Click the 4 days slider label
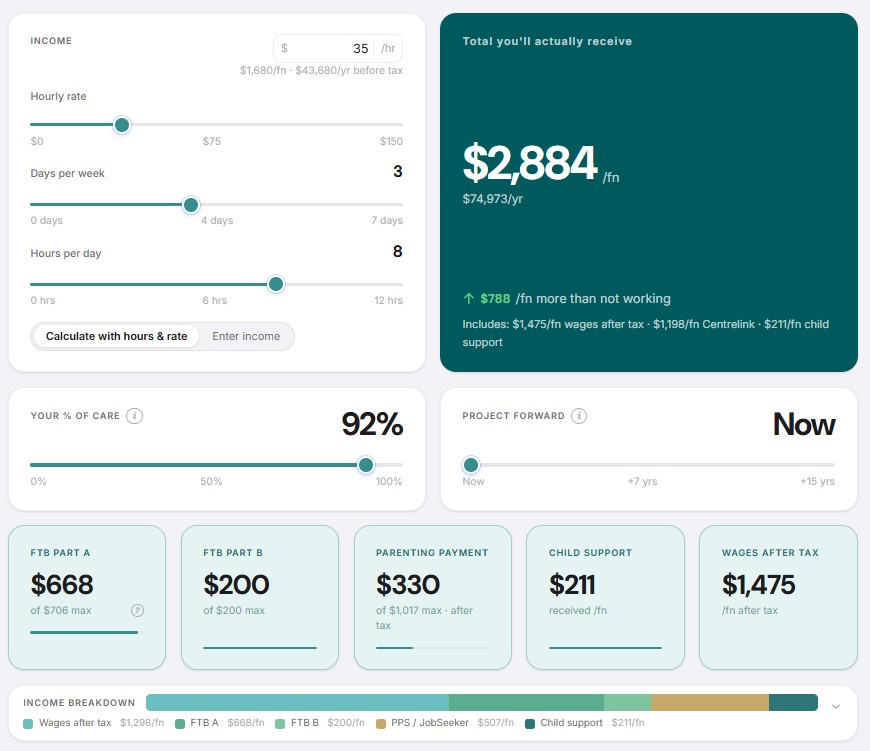This screenshot has height=751, width=870. tap(217, 221)
